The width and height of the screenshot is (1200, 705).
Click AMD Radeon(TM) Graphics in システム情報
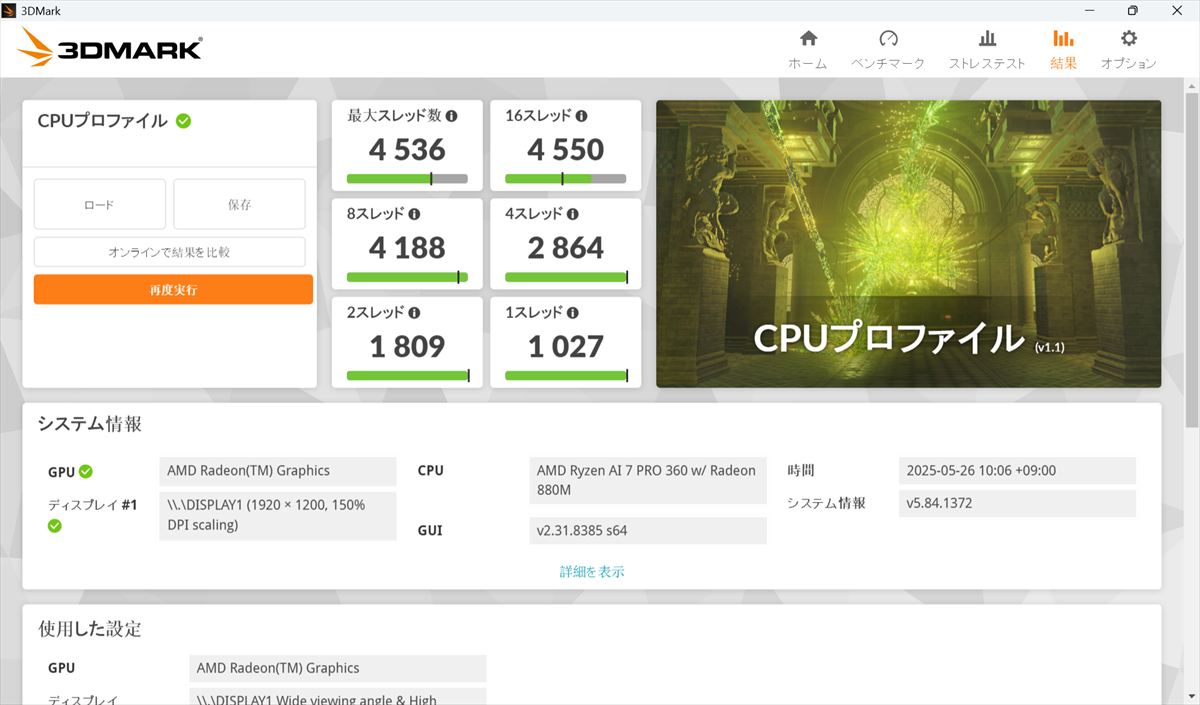[278, 471]
